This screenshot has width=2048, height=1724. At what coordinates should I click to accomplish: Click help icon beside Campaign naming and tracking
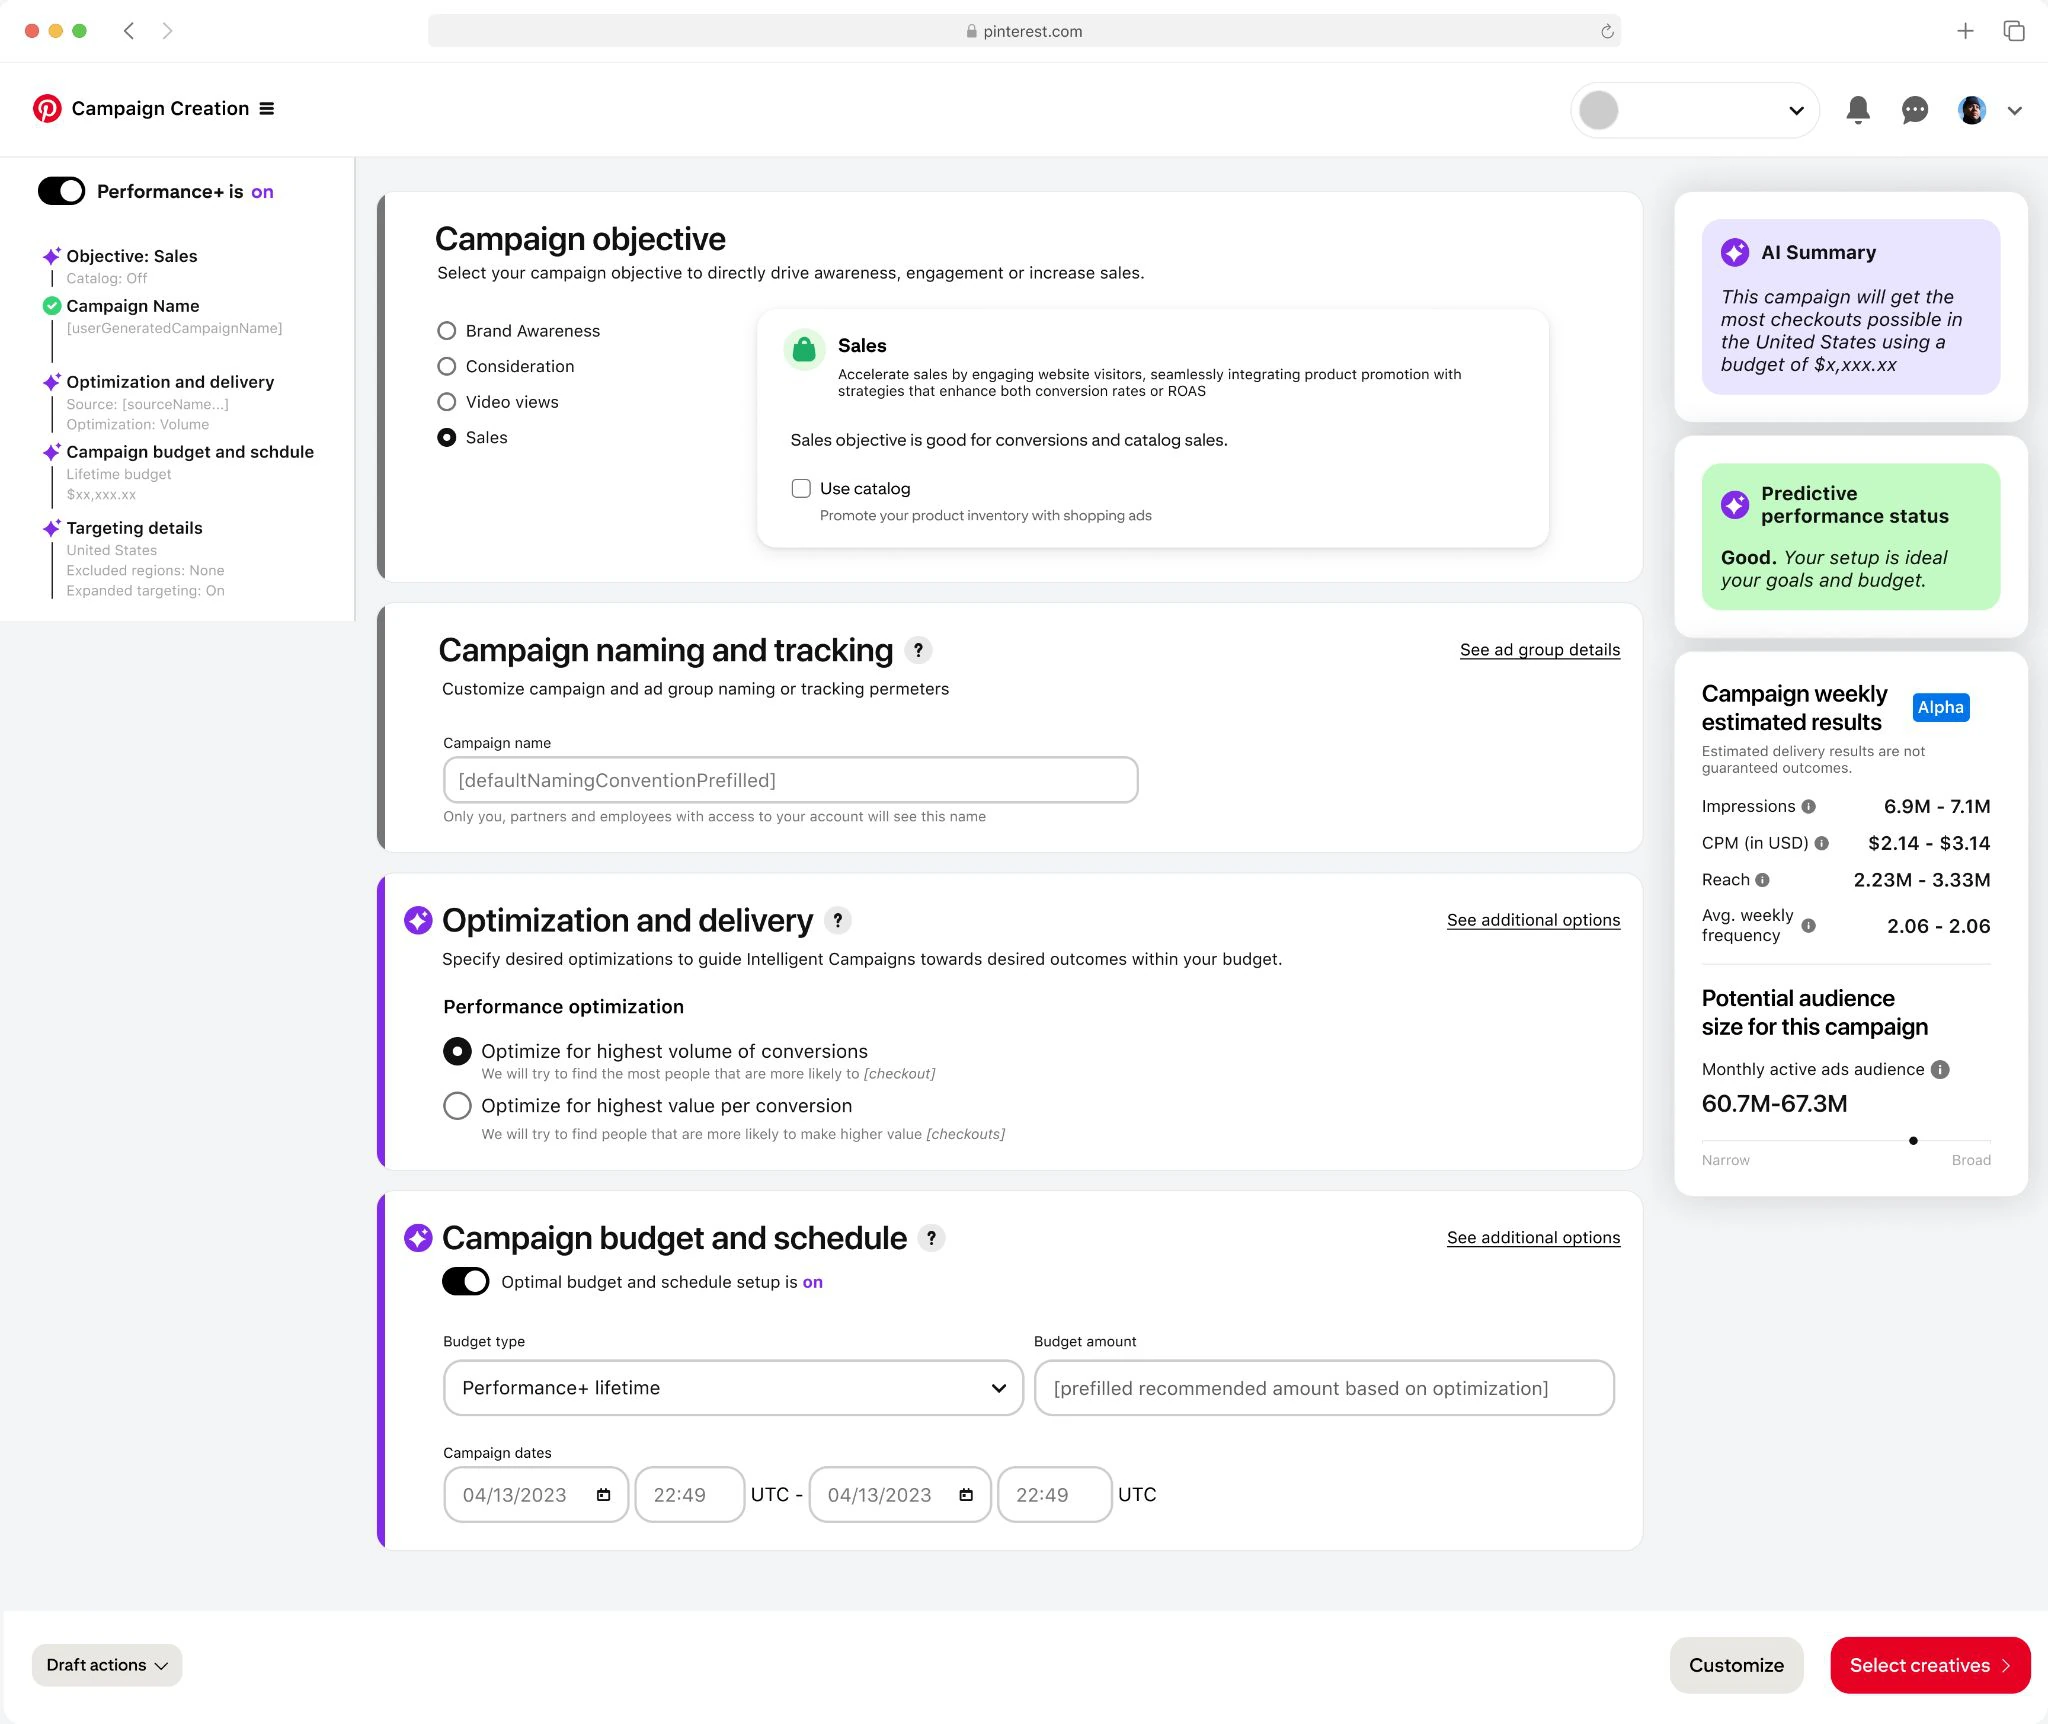918,650
